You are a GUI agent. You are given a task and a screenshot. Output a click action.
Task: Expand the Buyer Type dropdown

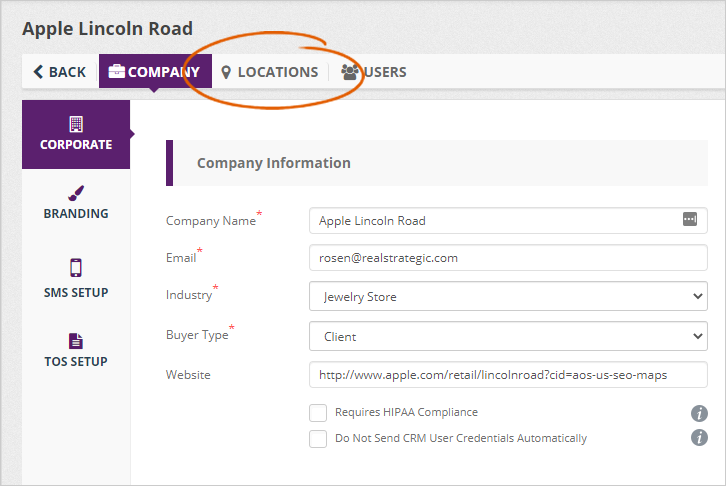pyautogui.click(x=508, y=336)
